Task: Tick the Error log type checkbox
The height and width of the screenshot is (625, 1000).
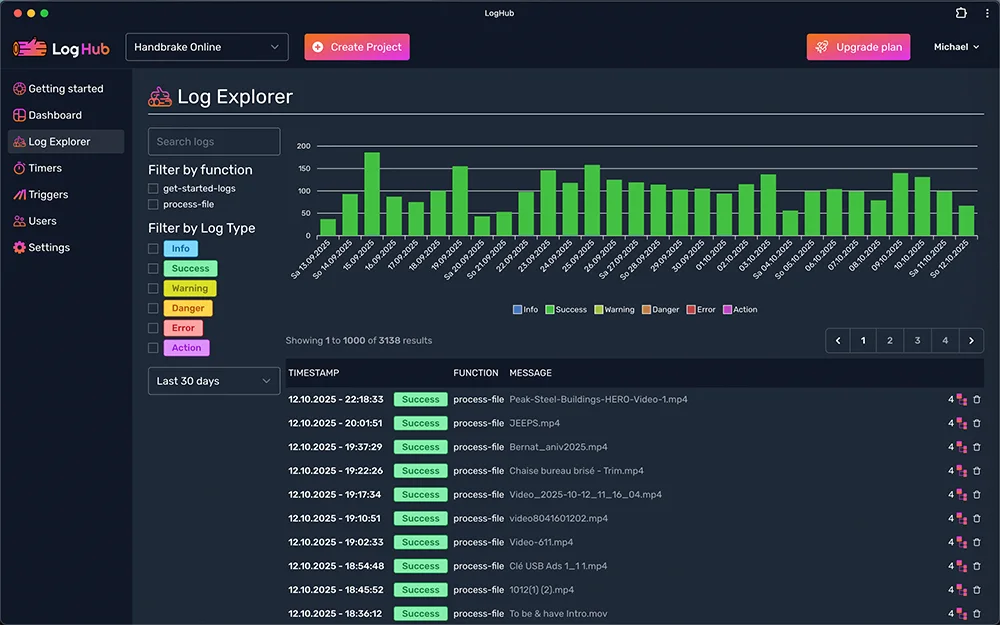Action: tap(153, 328)
